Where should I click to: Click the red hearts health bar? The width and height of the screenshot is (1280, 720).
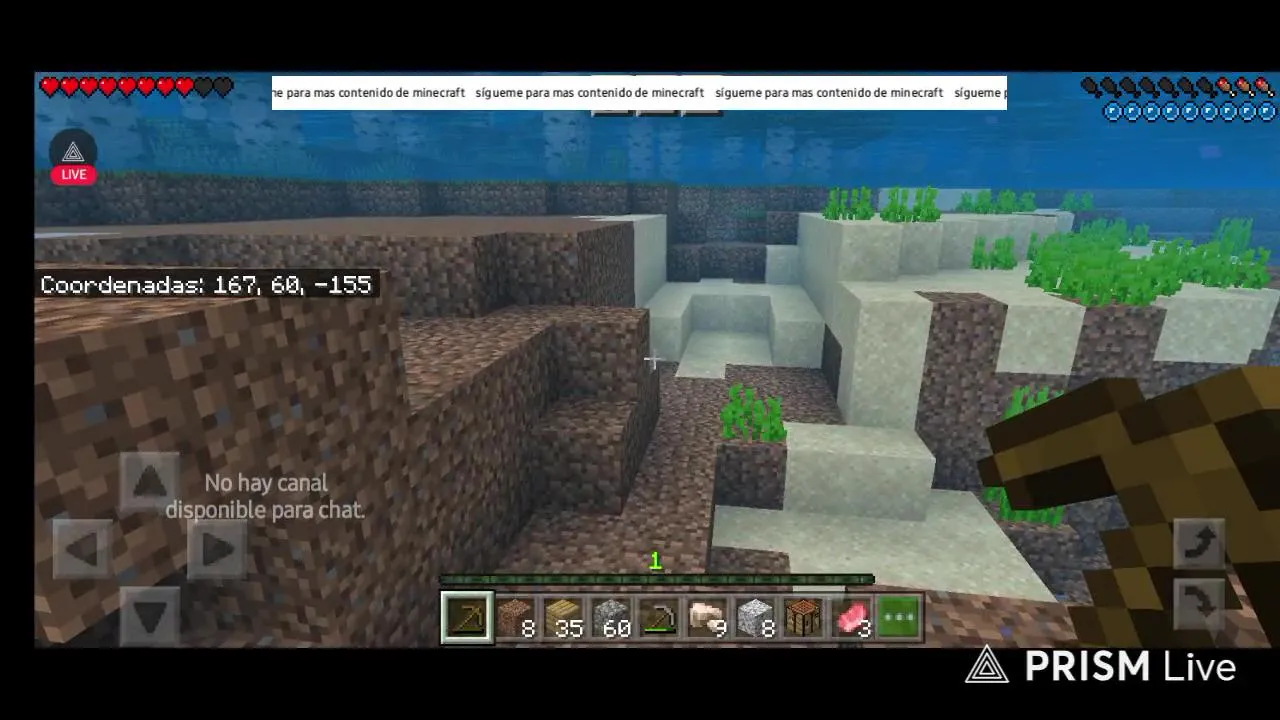(x=136, y=87)
